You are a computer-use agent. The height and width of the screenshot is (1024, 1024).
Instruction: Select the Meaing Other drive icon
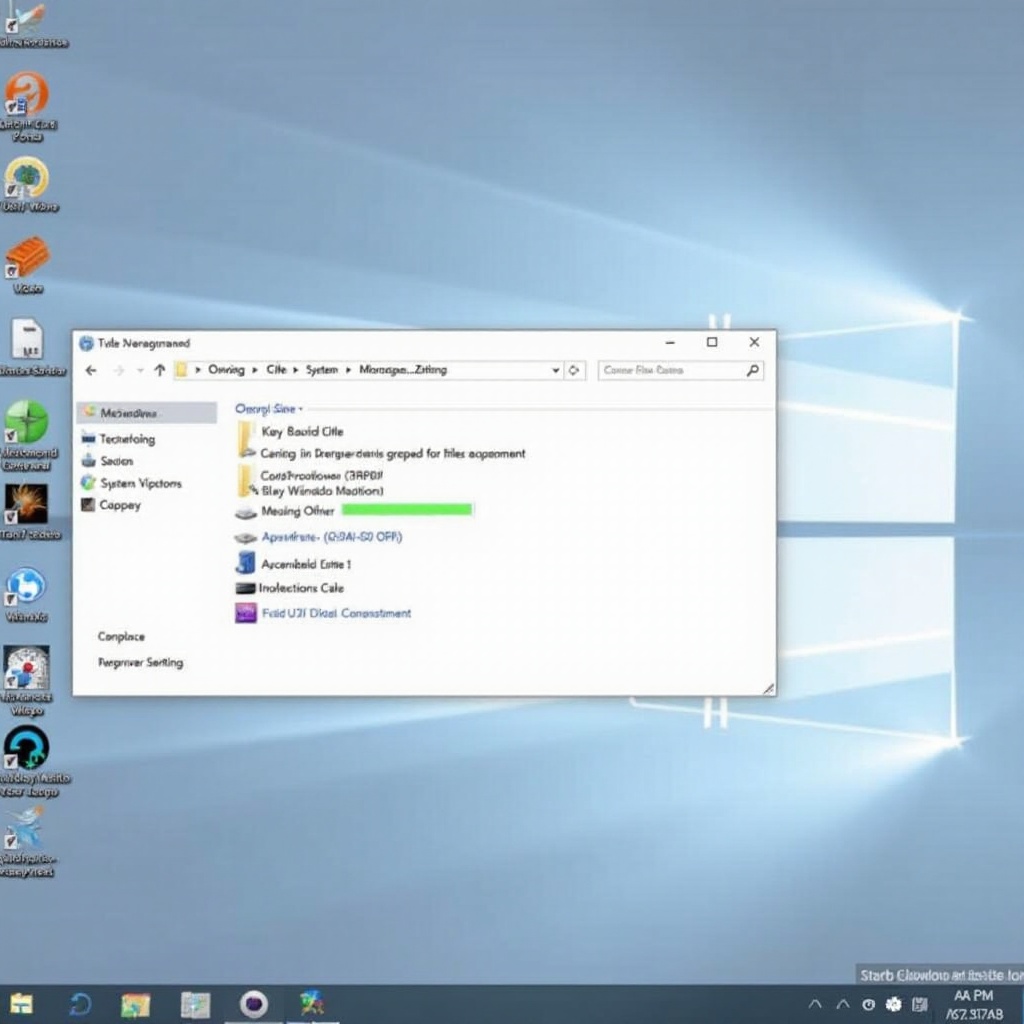246,511
